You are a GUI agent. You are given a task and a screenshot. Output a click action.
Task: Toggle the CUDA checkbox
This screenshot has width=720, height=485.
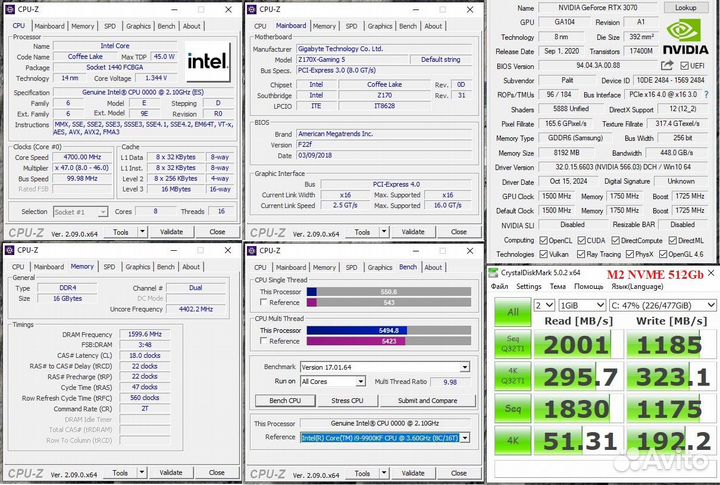click(x=581, y=240)
